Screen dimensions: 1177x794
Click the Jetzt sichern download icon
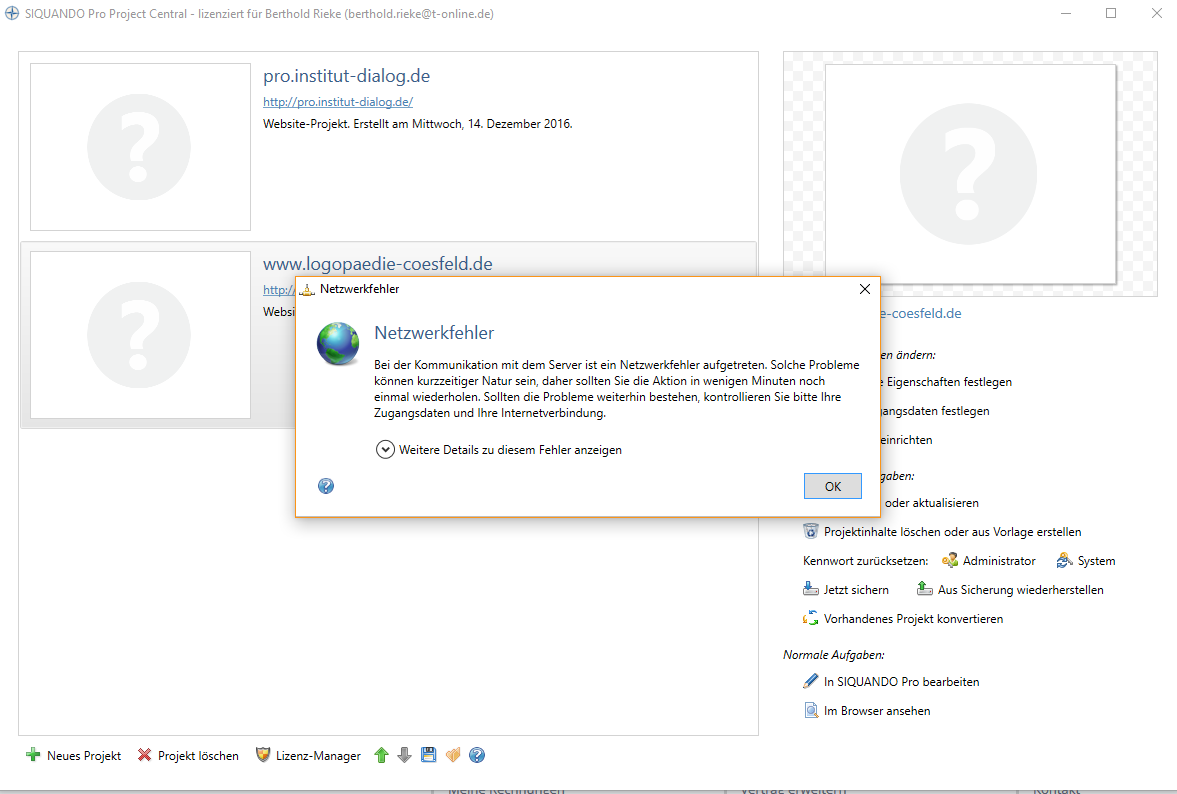(x=811, y=589)
